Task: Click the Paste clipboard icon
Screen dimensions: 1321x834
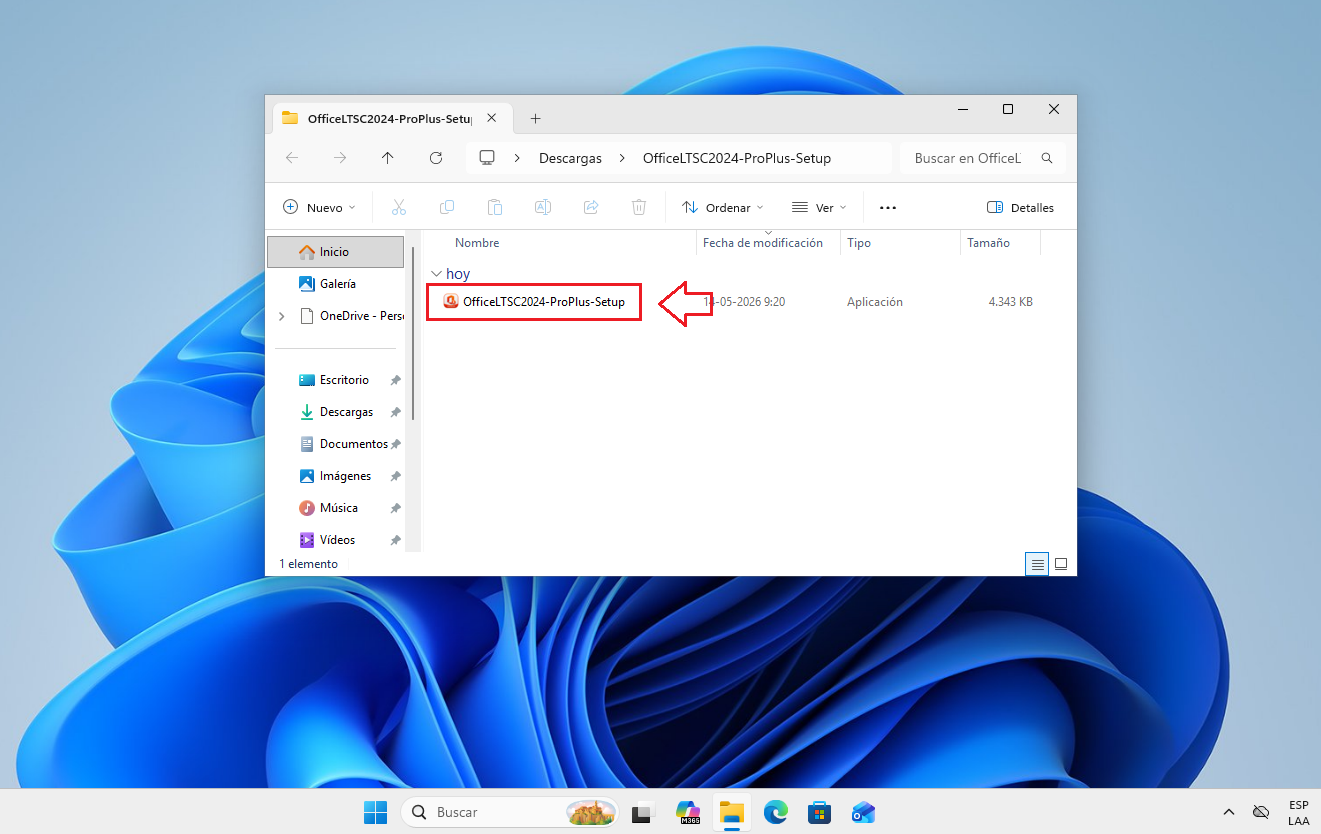Action: [495, 207]
